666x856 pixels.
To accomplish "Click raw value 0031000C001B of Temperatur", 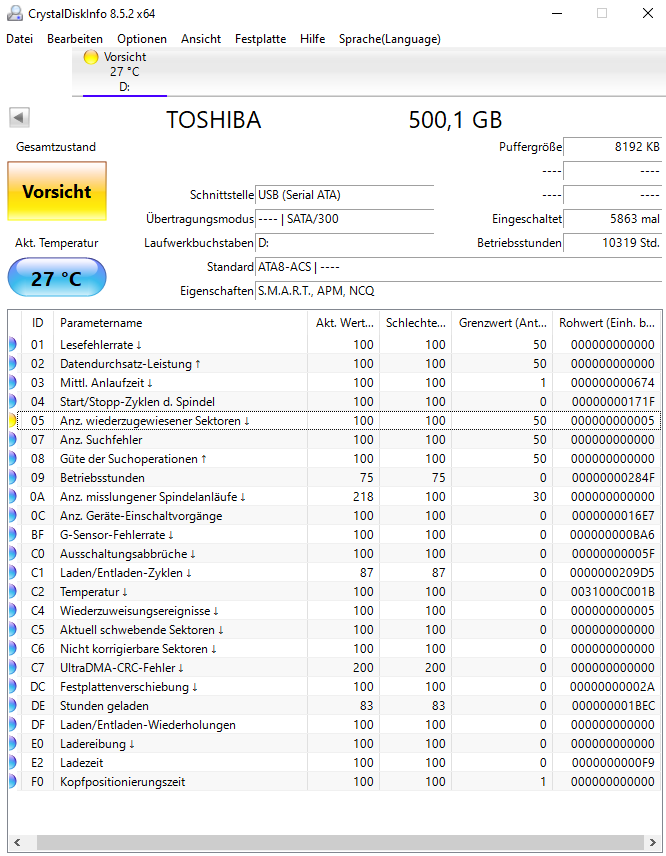I will click(x=613, y=592).
